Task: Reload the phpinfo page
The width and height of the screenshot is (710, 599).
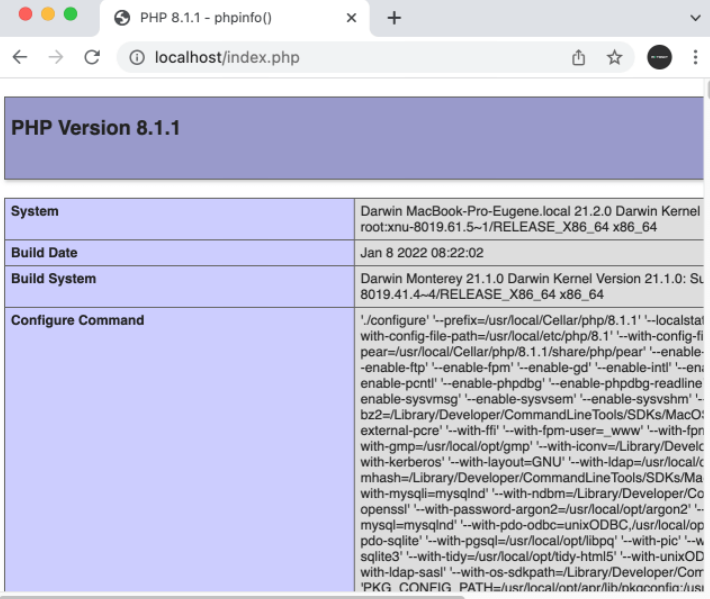Action: tap(92, 58)
